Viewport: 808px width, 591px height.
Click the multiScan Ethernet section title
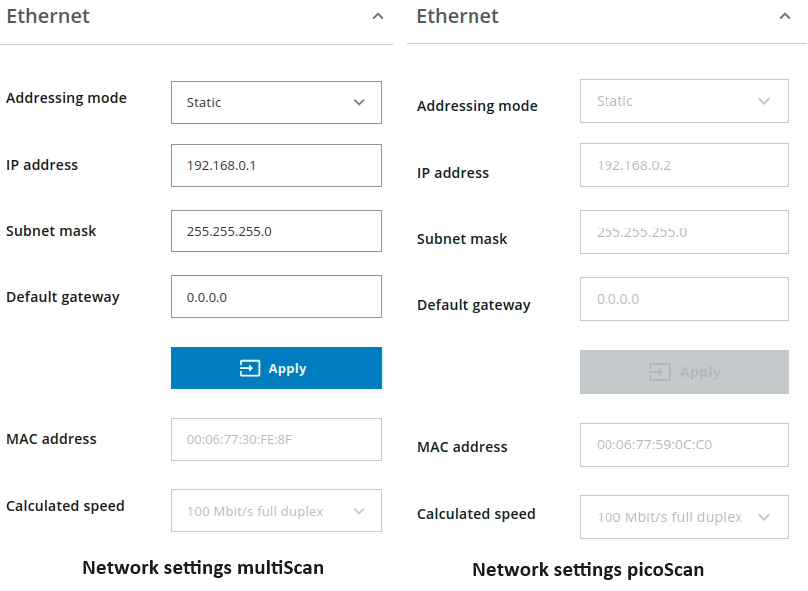[48, 17]
